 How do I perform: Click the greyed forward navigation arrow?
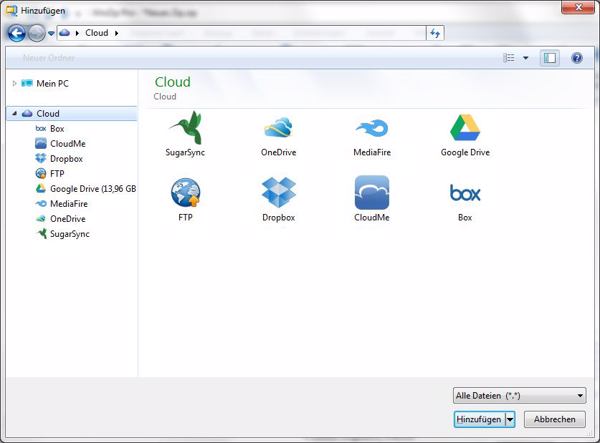point(37,33)
